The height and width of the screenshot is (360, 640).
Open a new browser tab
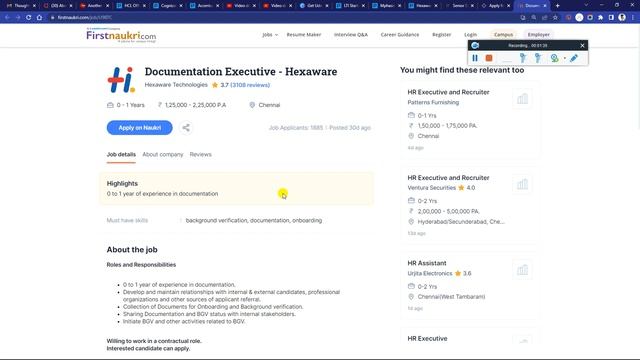click(x=558, y=6)
